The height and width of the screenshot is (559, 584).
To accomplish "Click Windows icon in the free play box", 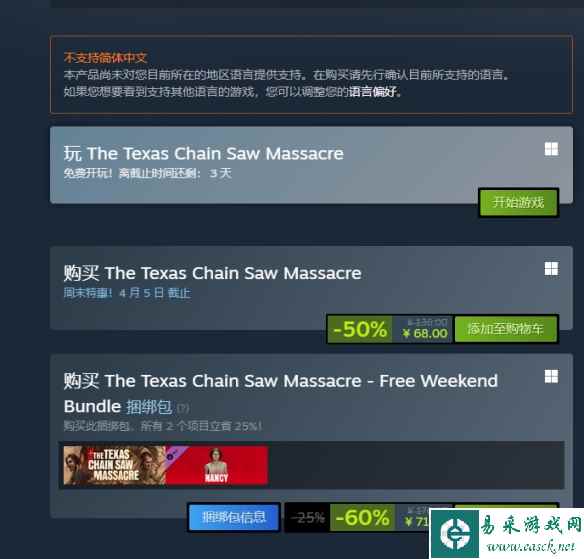I will click(x=551, y=149).
